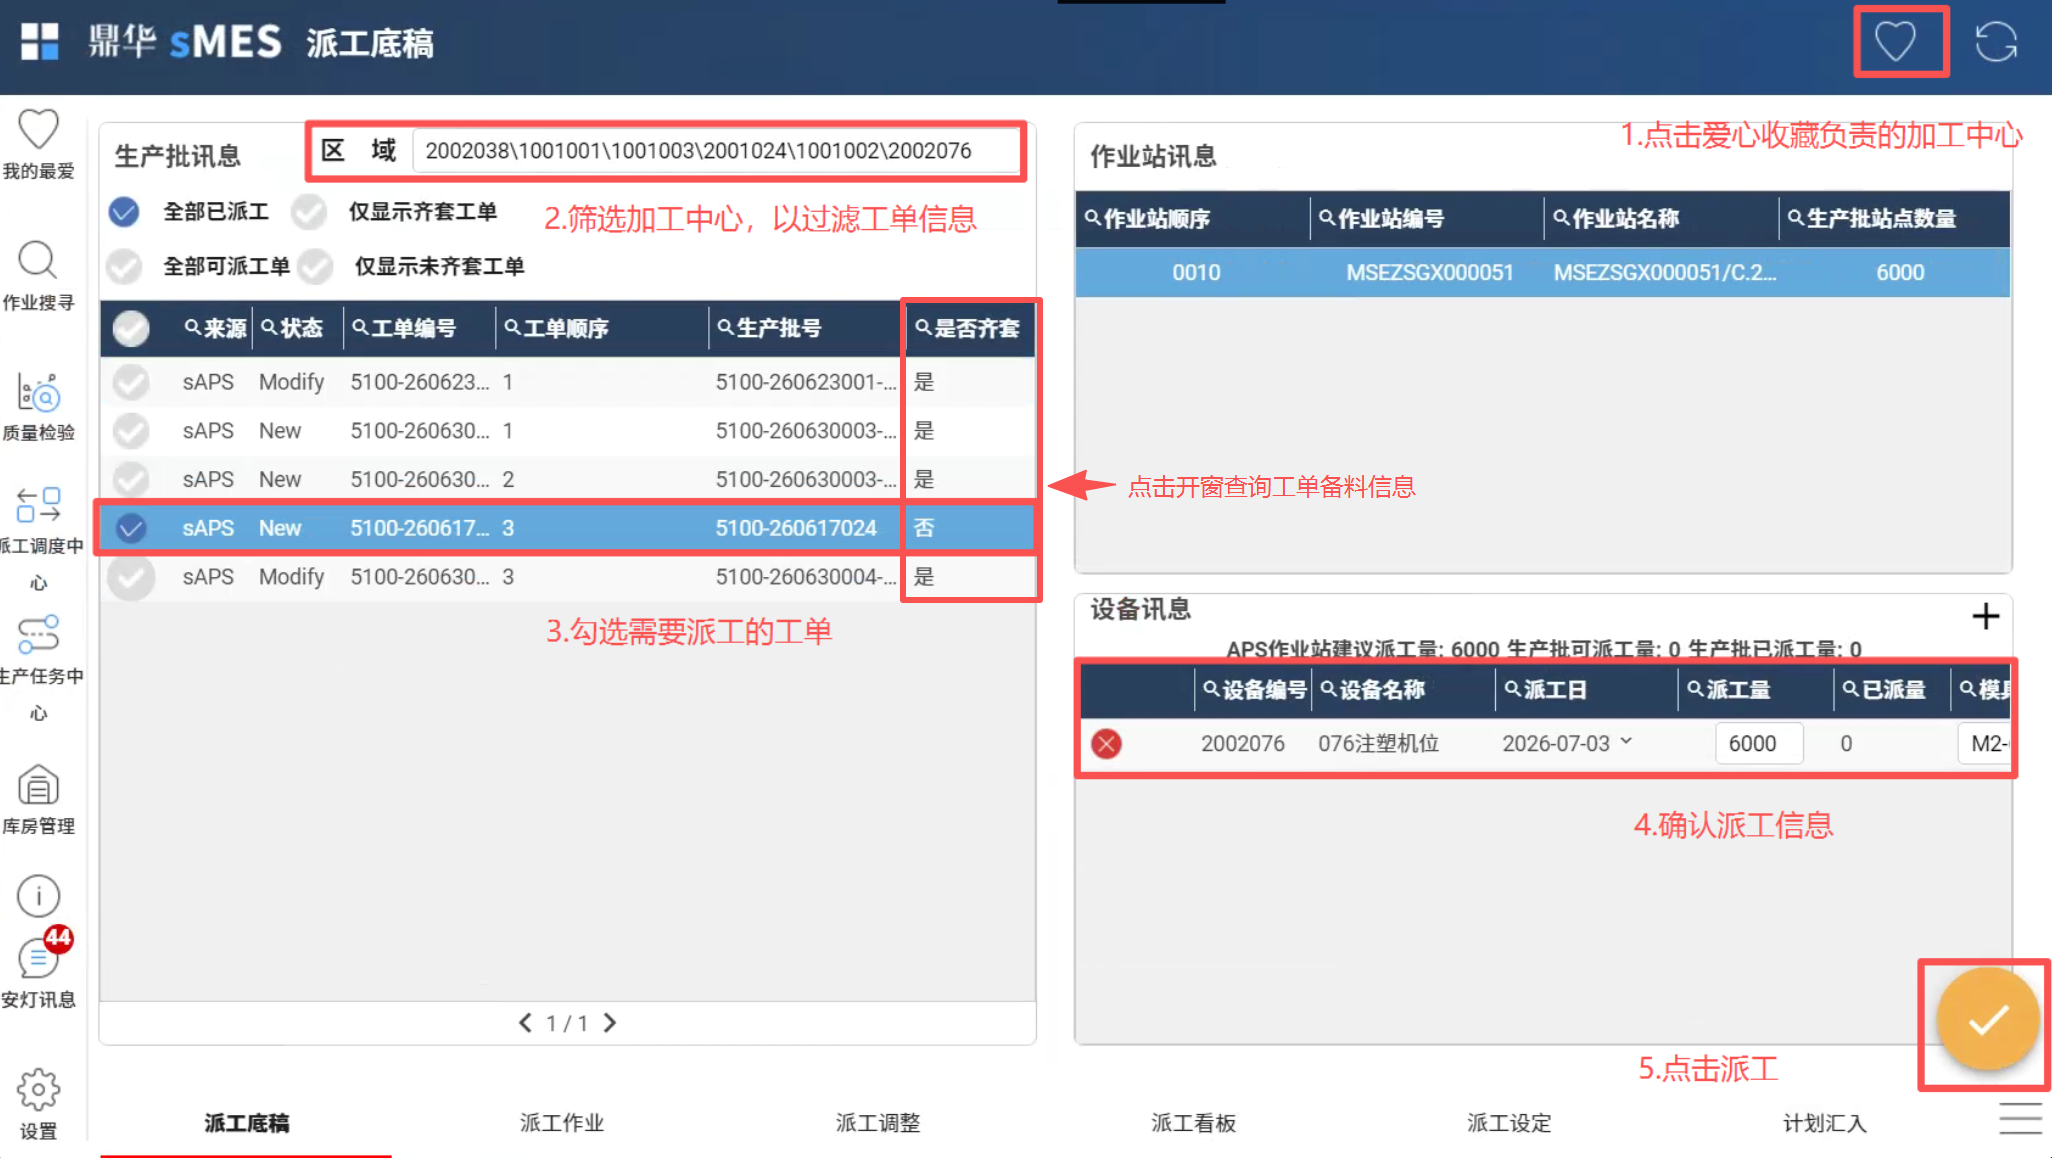The image size is (2052, 1158).
Task: Click the heart favorite icon in header
Action: pyautogui.click(x=1895, y=42)
